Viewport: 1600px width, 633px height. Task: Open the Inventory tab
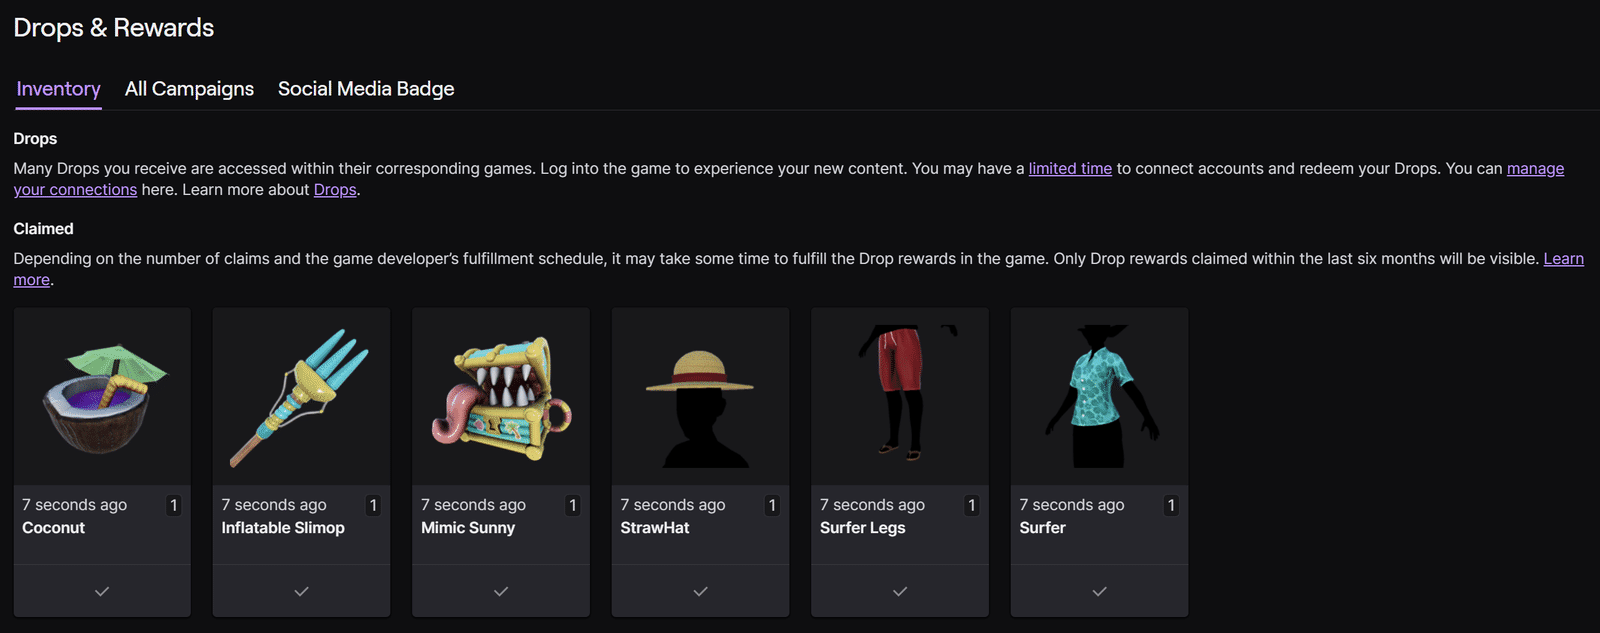coord(58,89)
